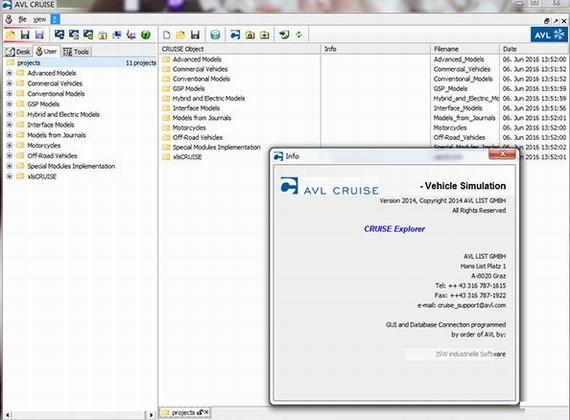Click the green refresh arrows icon
The height and width of the screenshot is (420, 570).
[299, 35]
